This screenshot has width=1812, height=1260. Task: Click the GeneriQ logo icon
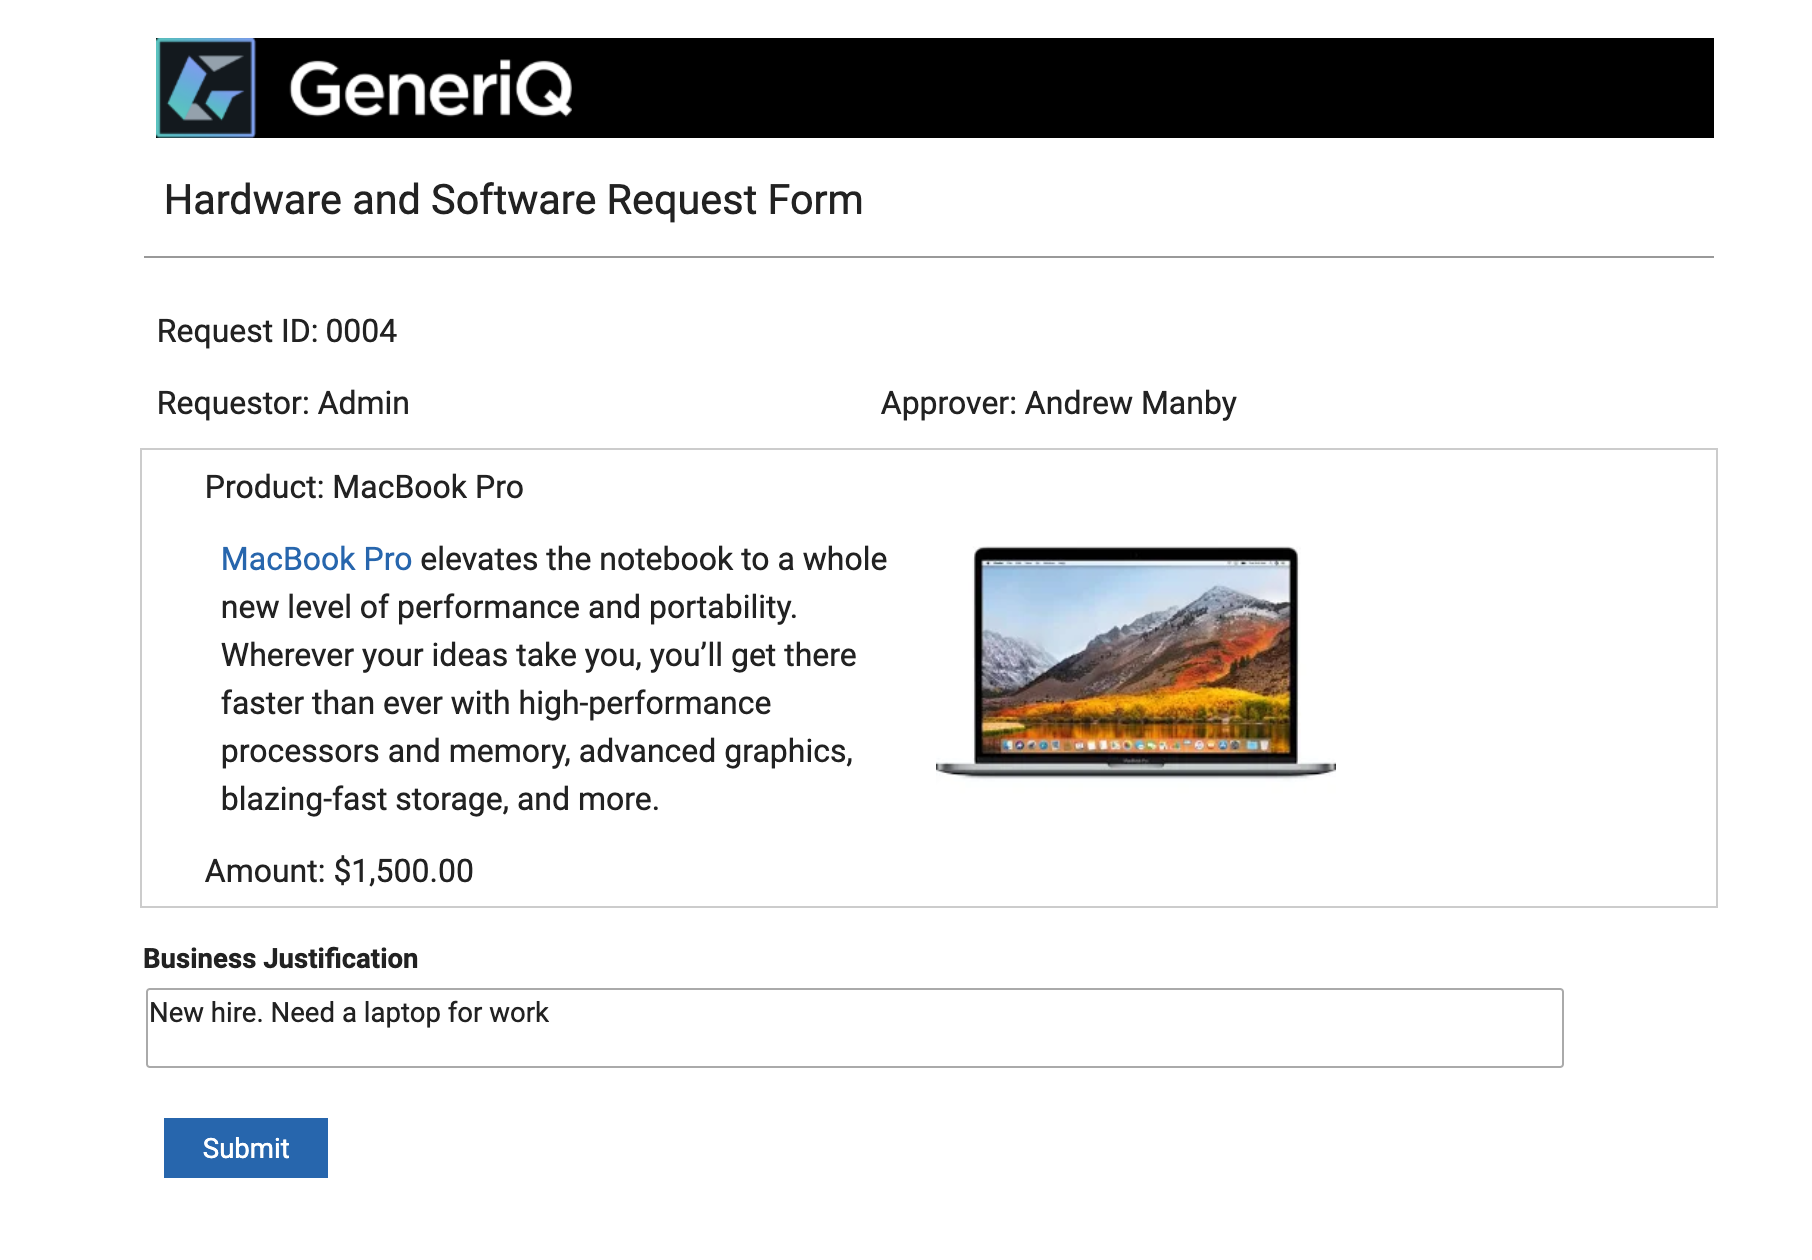tap(206, 88)
